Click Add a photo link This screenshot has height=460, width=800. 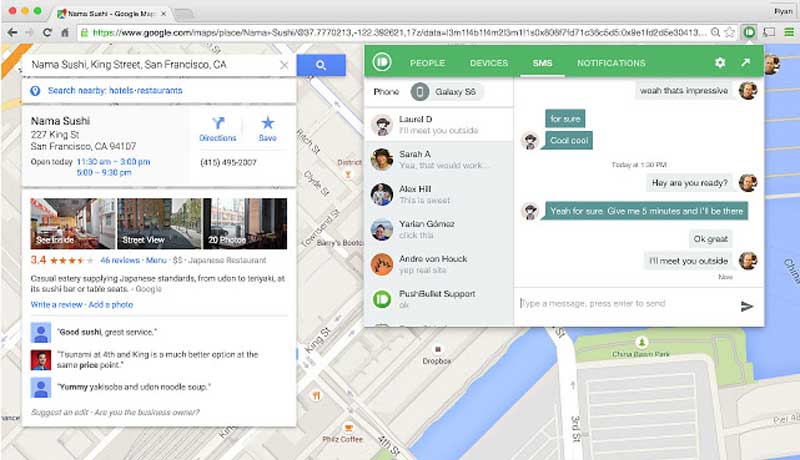[111, 304]
